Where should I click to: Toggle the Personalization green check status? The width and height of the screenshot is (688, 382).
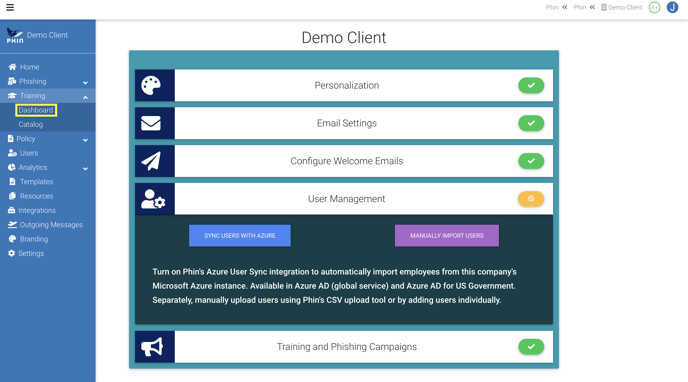pos(531,86)
